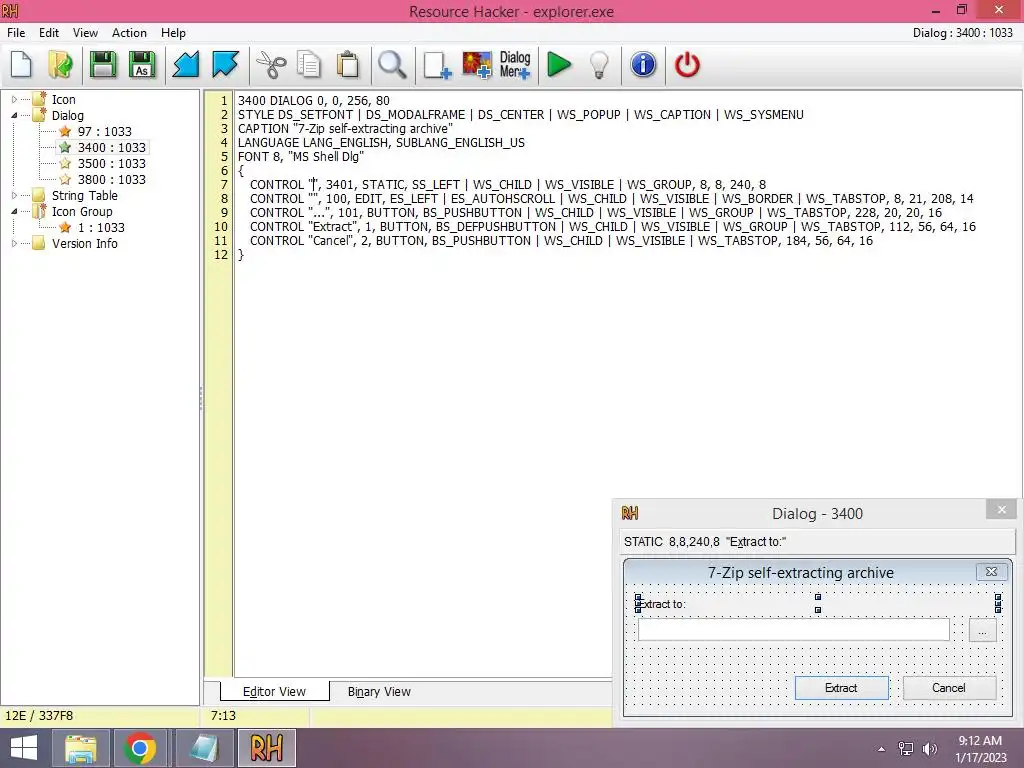Open Find with the magnifying glass icon

pos(392,65)
